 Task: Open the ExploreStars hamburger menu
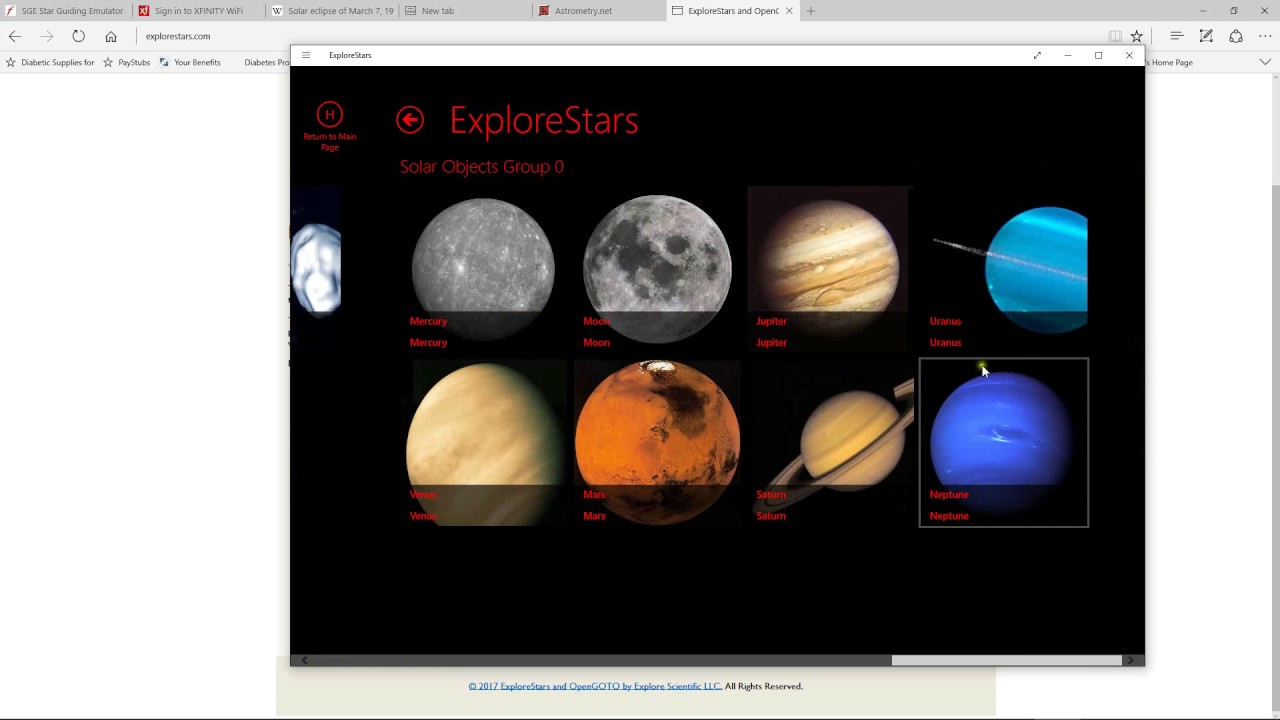(306, 55)
